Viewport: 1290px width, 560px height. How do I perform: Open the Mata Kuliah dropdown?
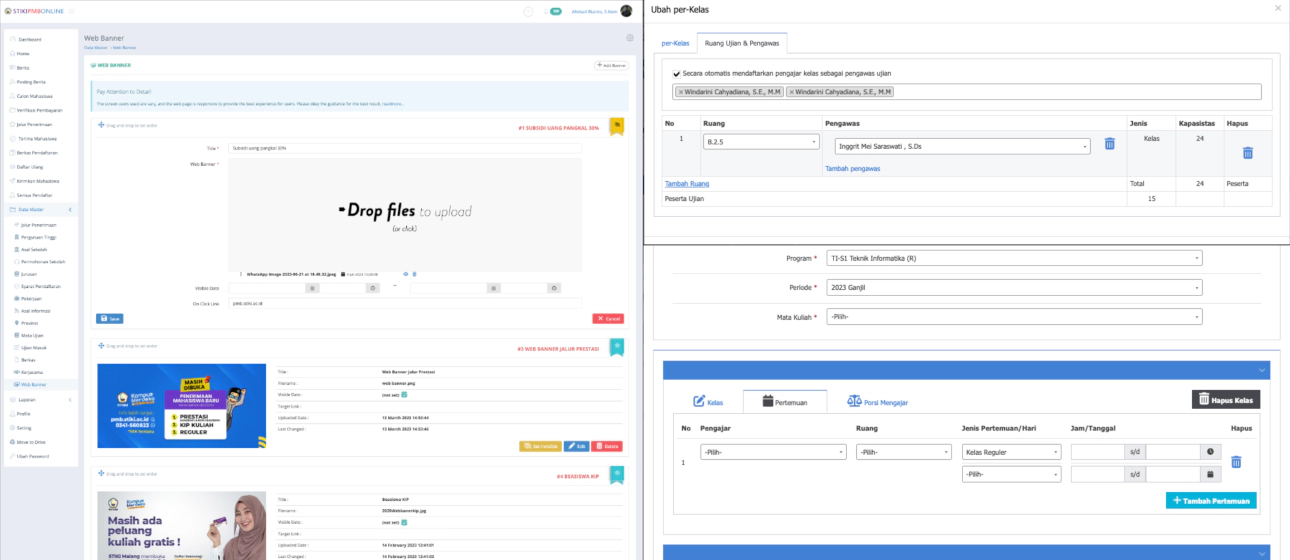coord(1014,317)
